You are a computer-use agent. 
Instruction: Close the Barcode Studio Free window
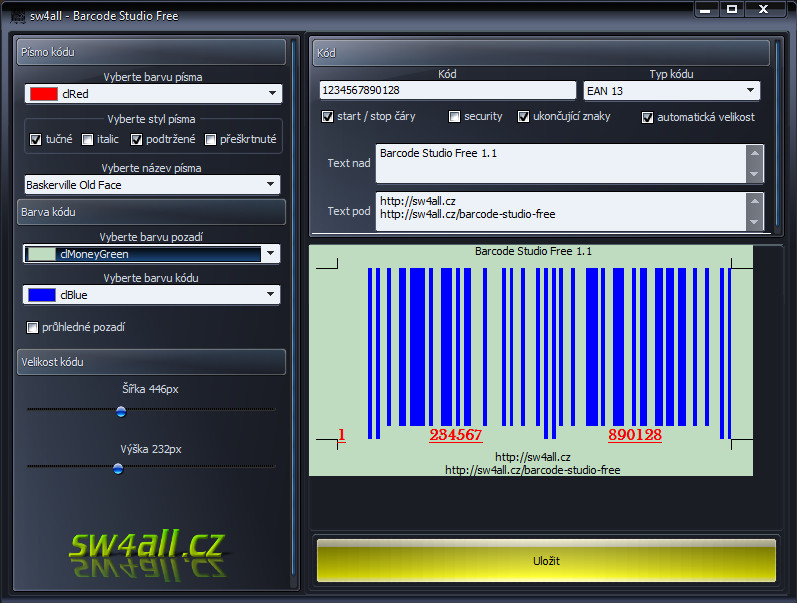pos(764,10)
